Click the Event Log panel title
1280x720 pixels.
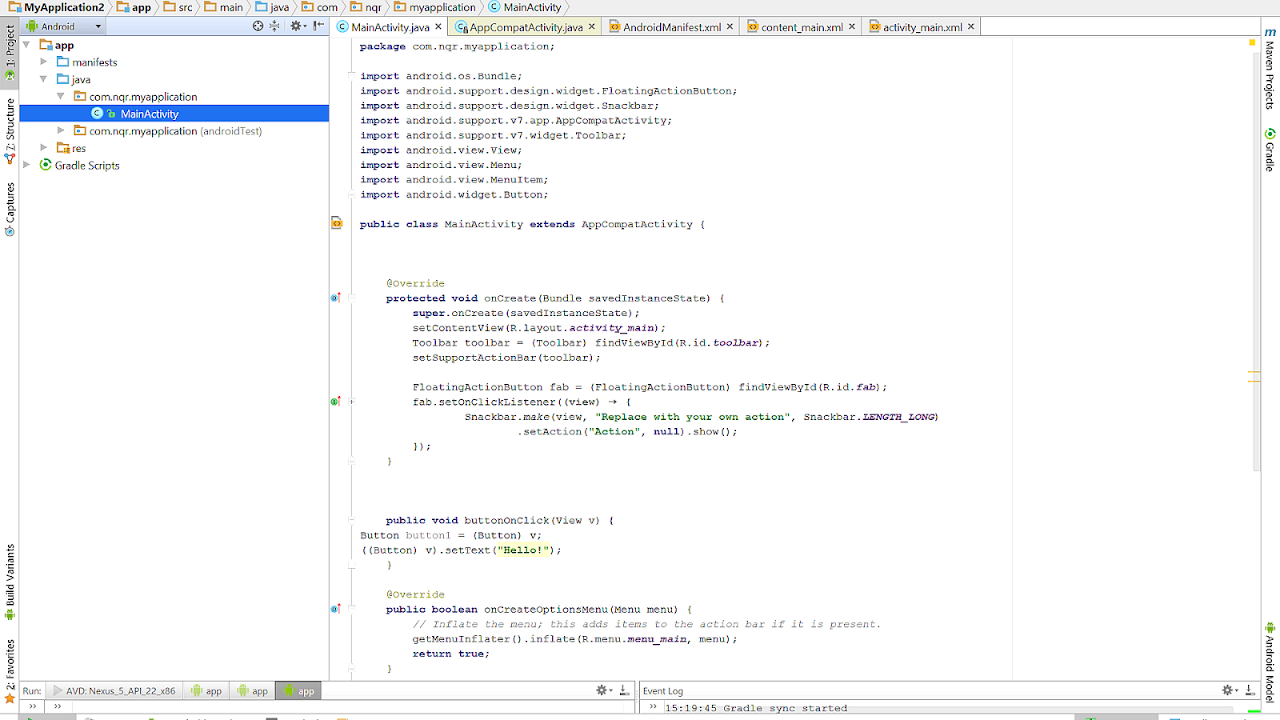coord(662,691)
